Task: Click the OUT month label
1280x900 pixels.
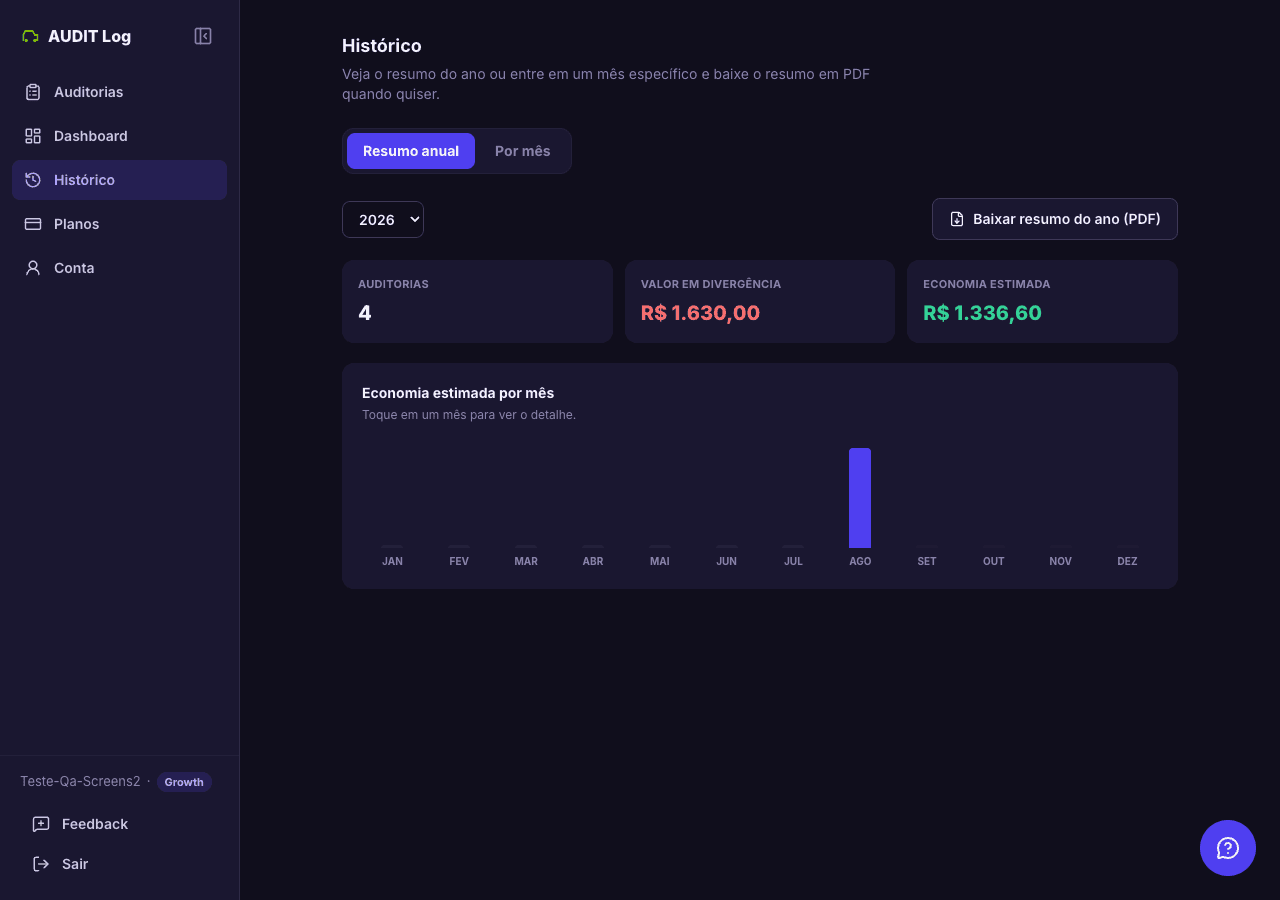Action: tap(994, 561)
